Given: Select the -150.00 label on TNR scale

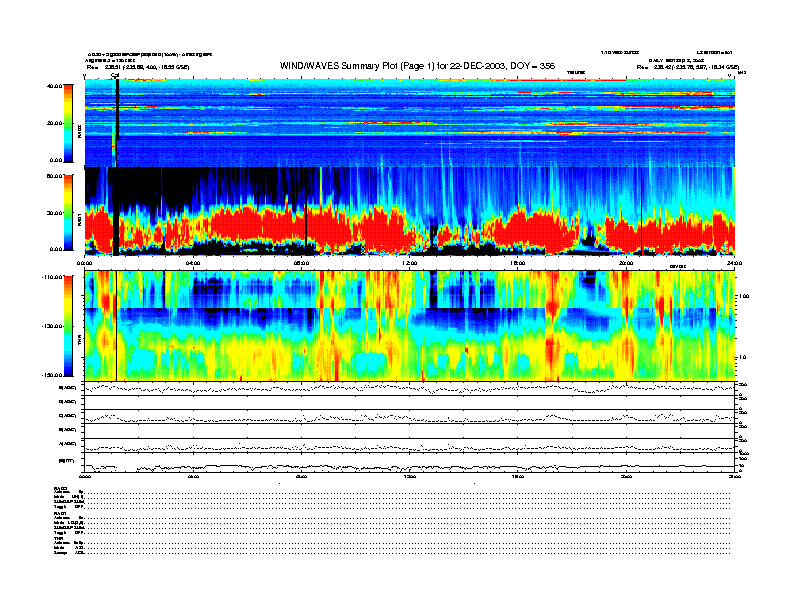Looking at the screenshot, I should pyautogui.click(x=53, y=375).
